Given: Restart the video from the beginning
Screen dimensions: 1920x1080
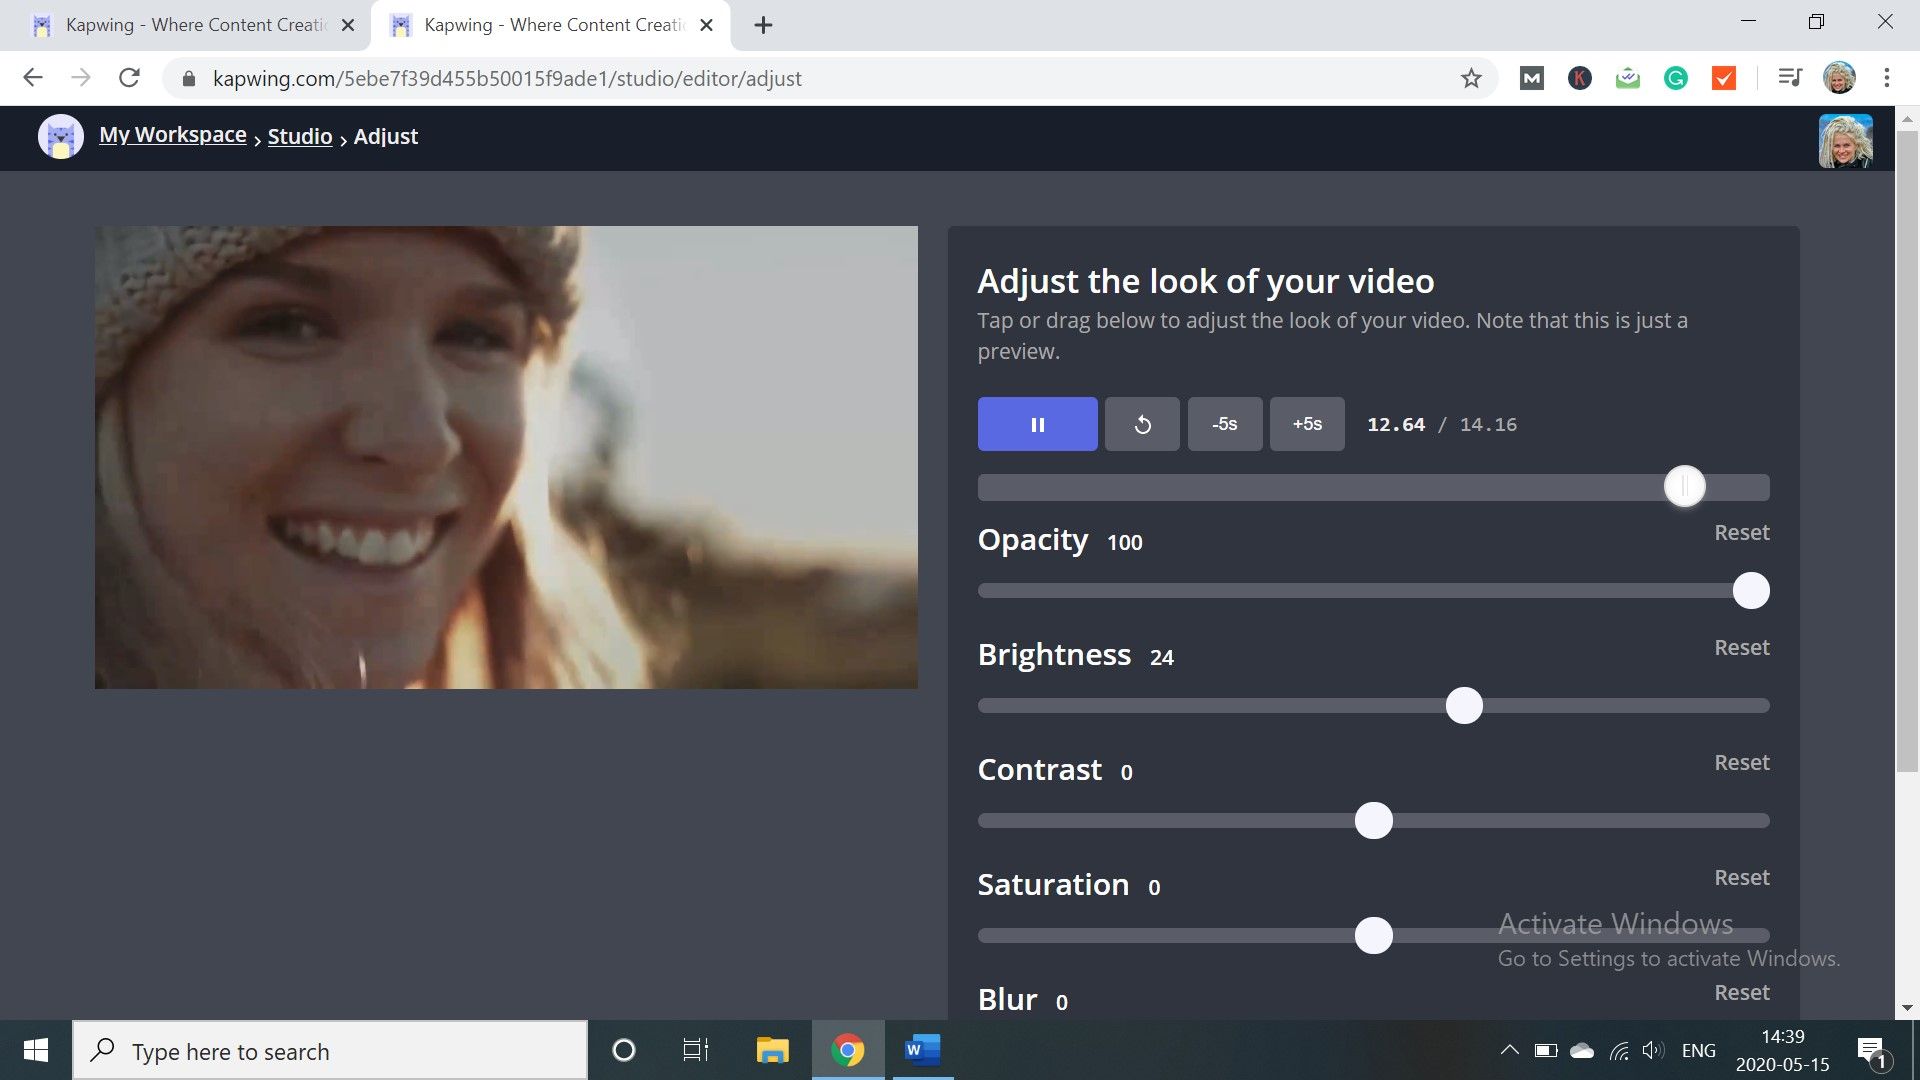Looking at the screenshot, I should 1141,424.
